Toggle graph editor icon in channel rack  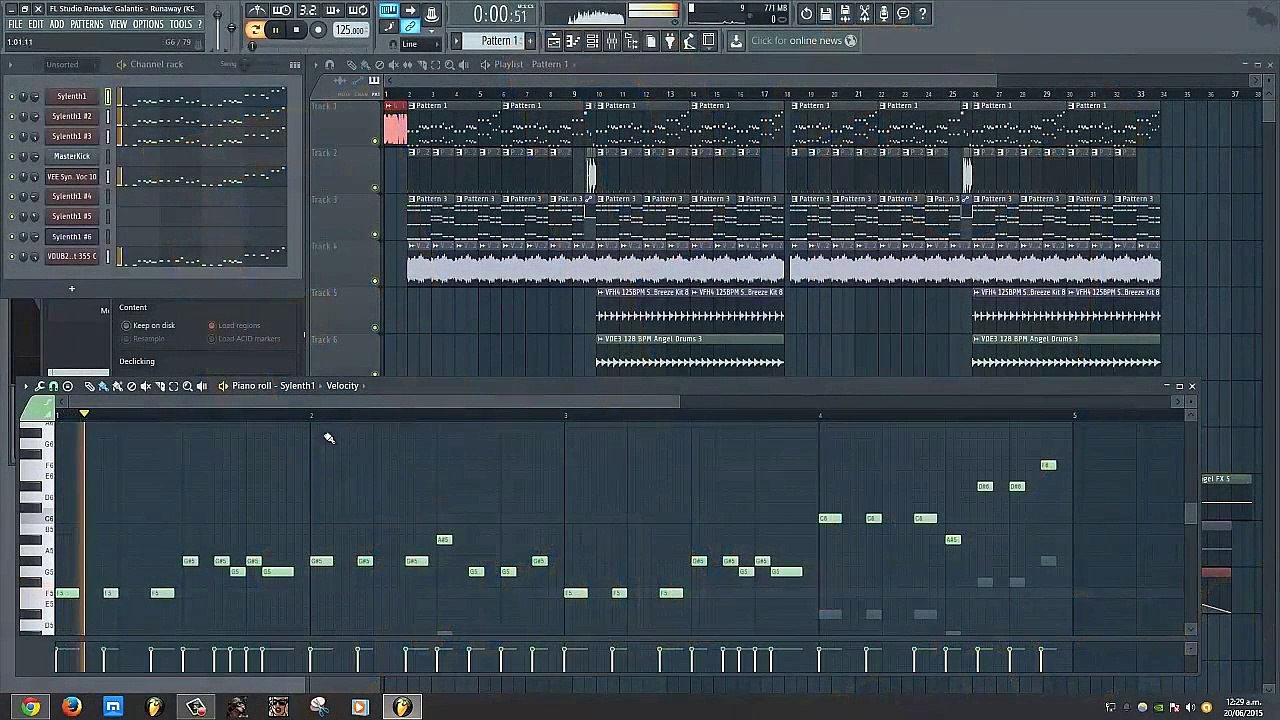(295, 65)
